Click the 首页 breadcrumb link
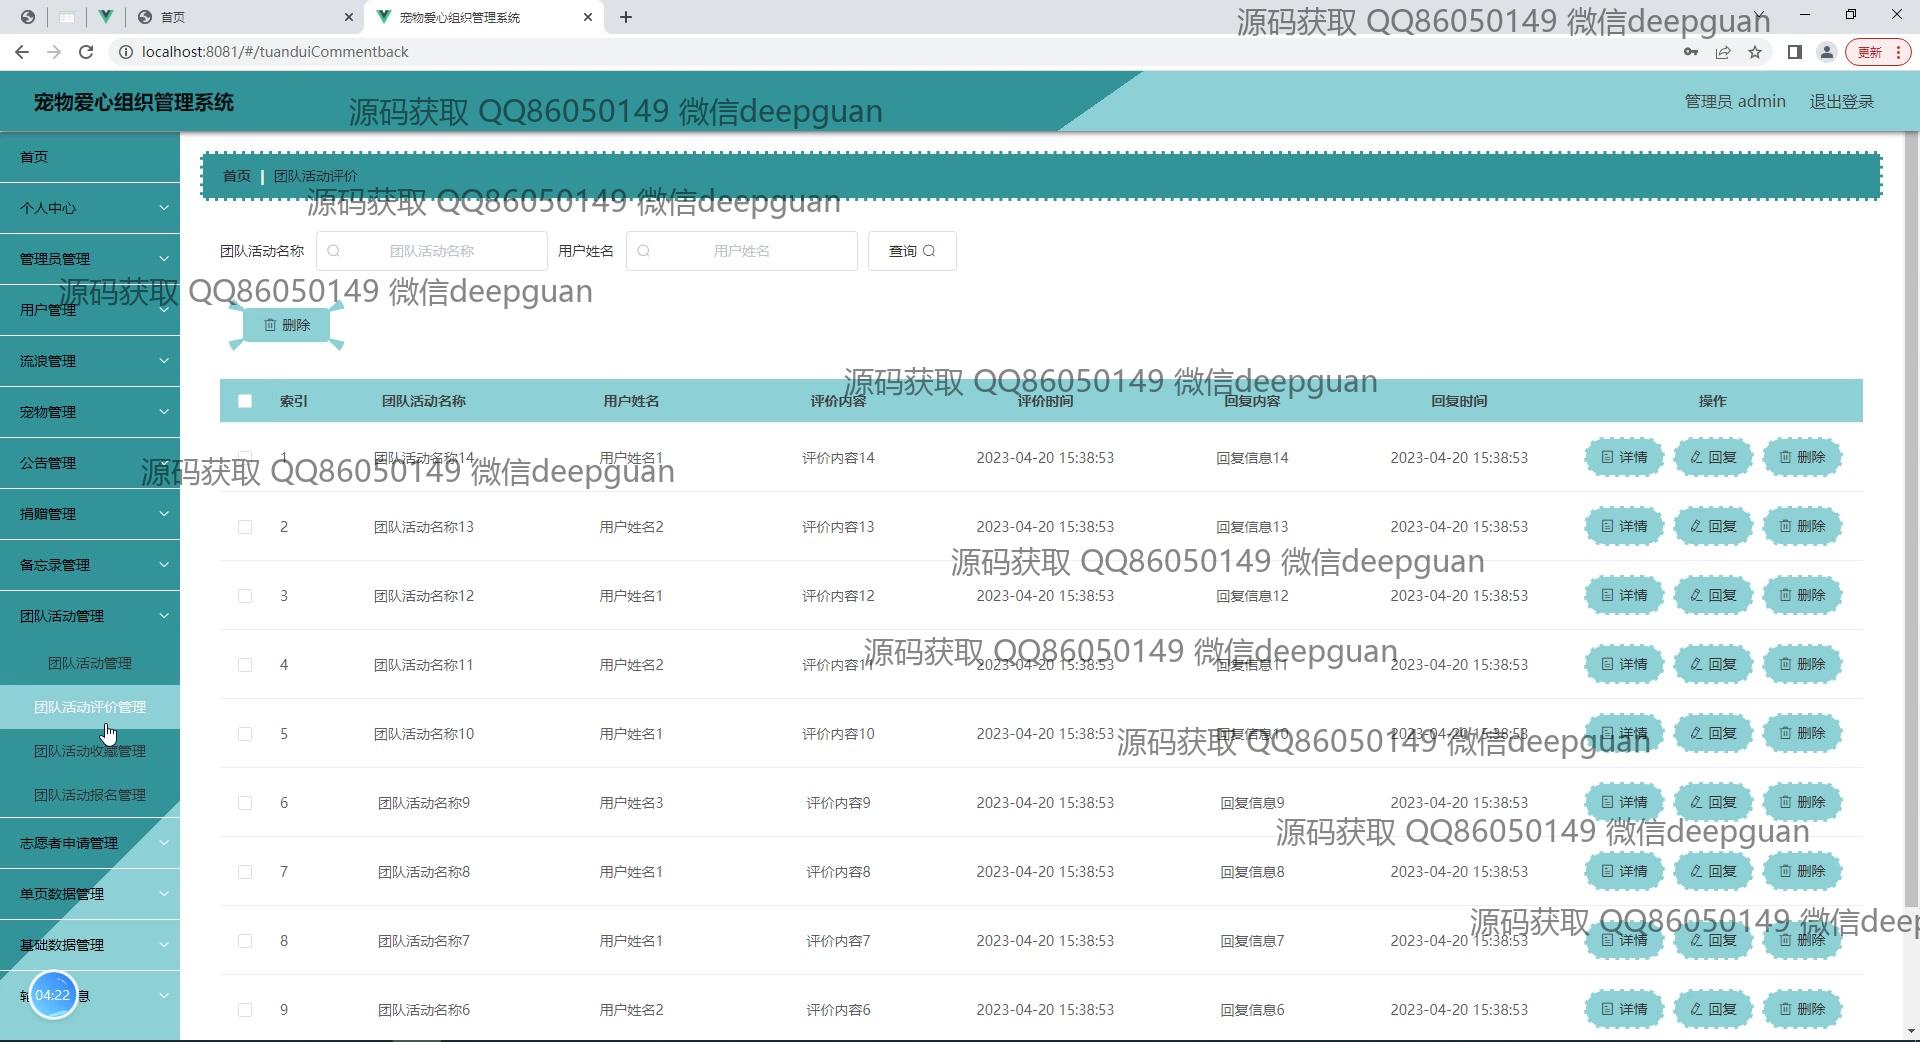 click(237, 176)
